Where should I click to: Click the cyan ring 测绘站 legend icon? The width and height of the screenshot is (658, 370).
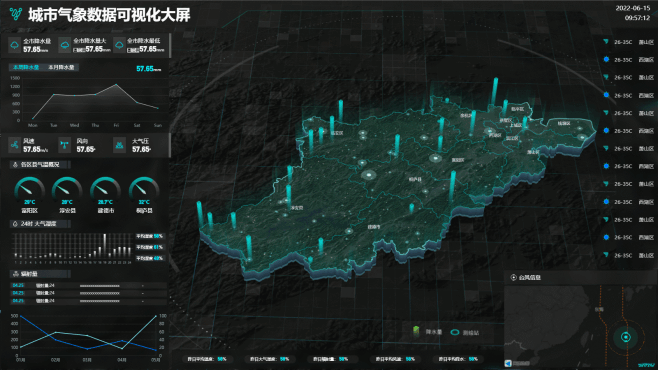(454, 332)
